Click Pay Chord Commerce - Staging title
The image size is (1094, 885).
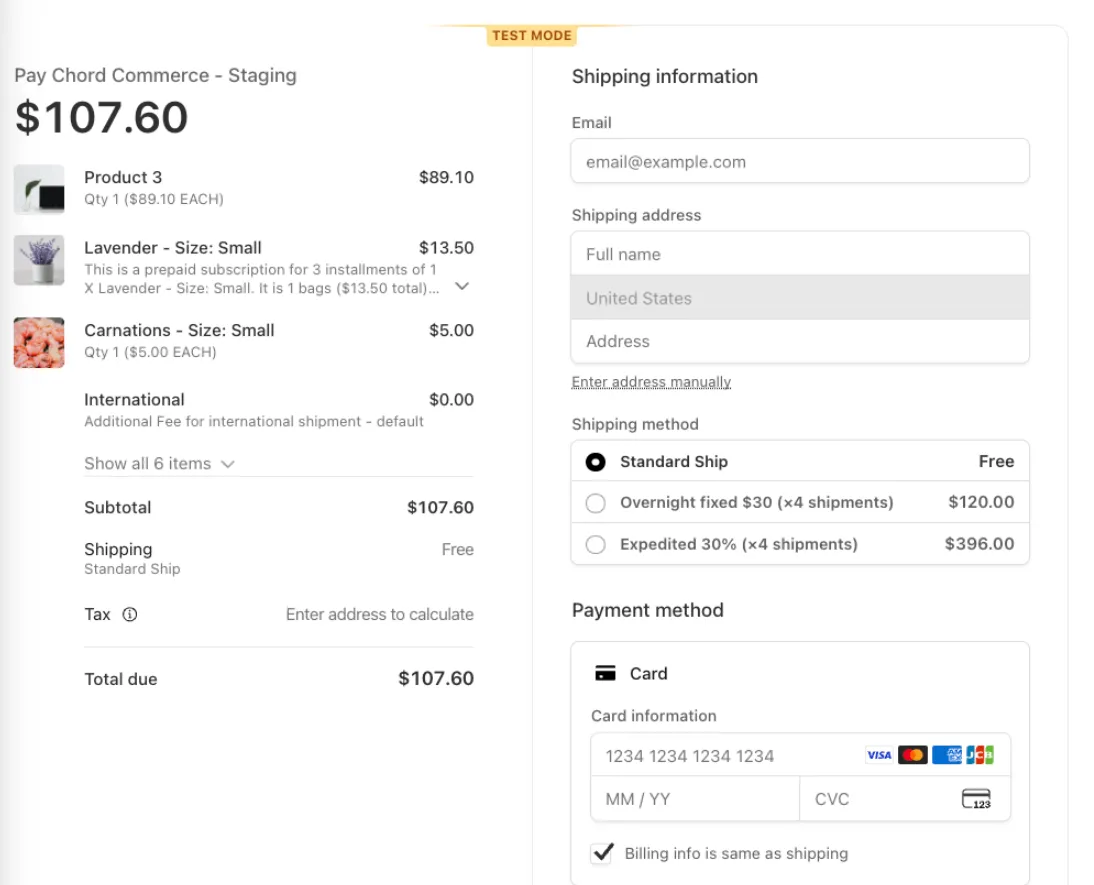(156, 75)
